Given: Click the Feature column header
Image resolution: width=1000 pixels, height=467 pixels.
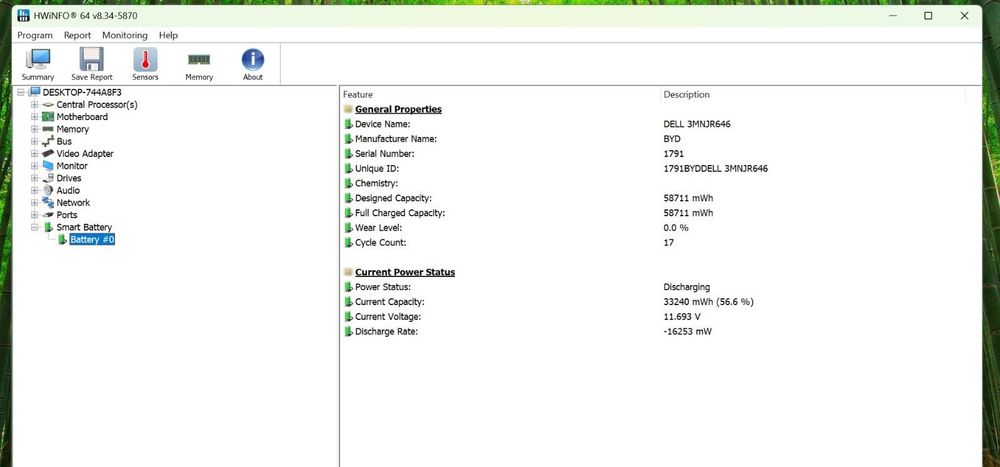Looking at the screenshot, I should [500, 94].
